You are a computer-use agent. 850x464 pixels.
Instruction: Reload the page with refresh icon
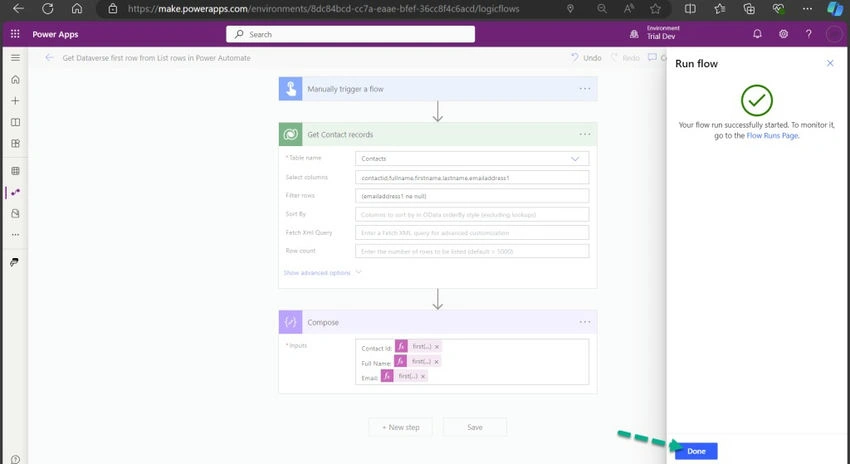tap(48, 9)
